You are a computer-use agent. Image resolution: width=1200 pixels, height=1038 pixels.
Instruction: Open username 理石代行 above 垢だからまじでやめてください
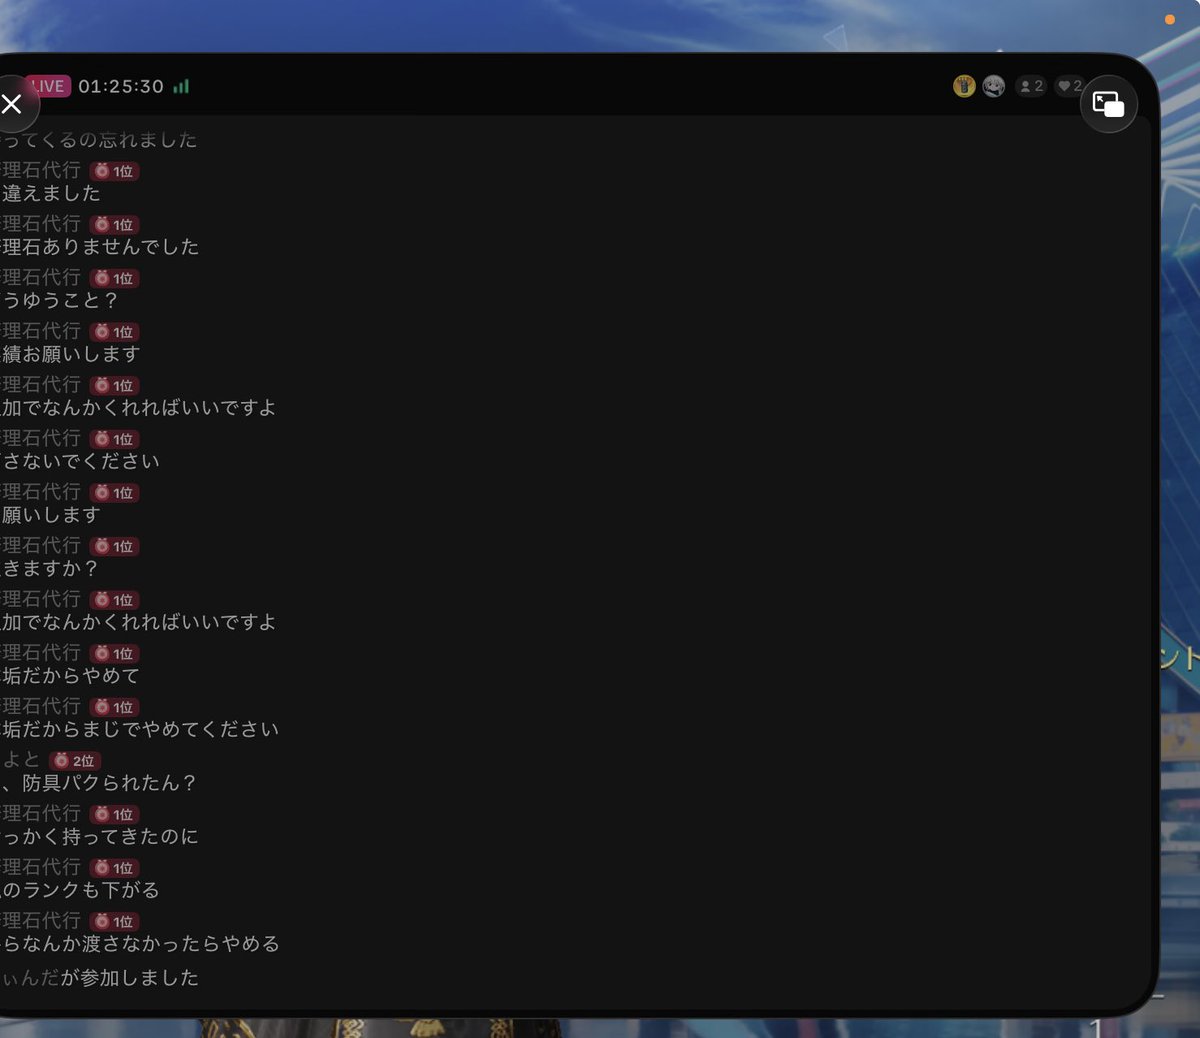coord(41,706)
